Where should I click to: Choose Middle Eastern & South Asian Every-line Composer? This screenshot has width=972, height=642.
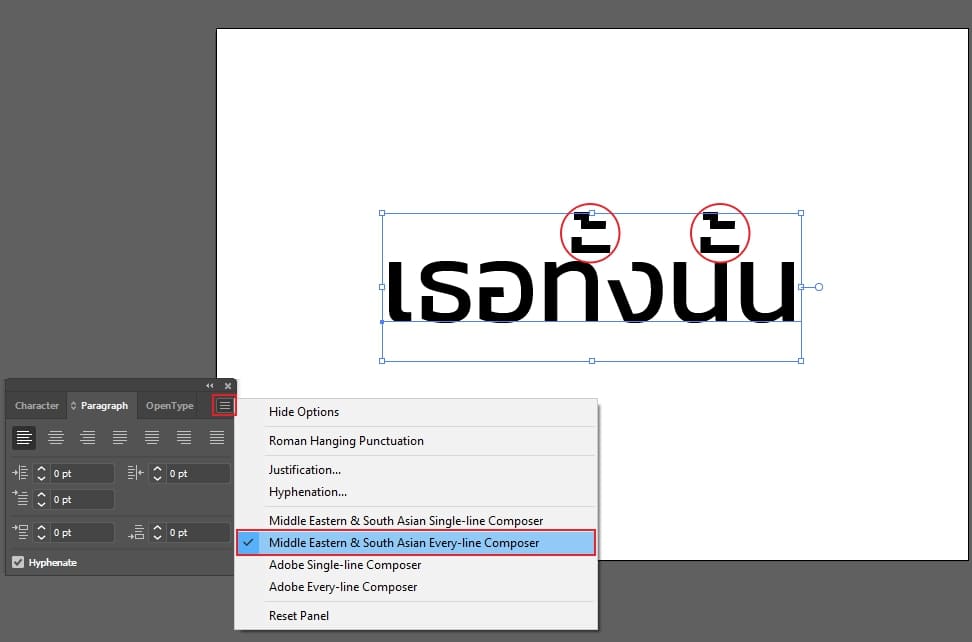click(416, 543)
